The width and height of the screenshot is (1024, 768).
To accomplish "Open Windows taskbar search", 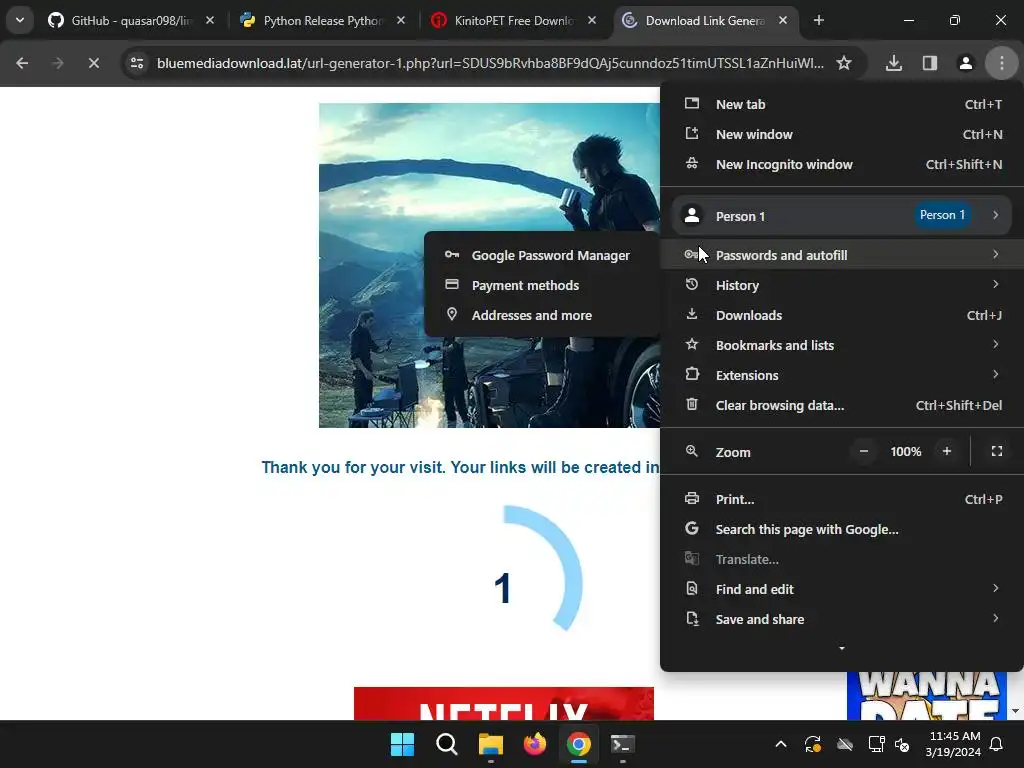I will pos(447,744).
